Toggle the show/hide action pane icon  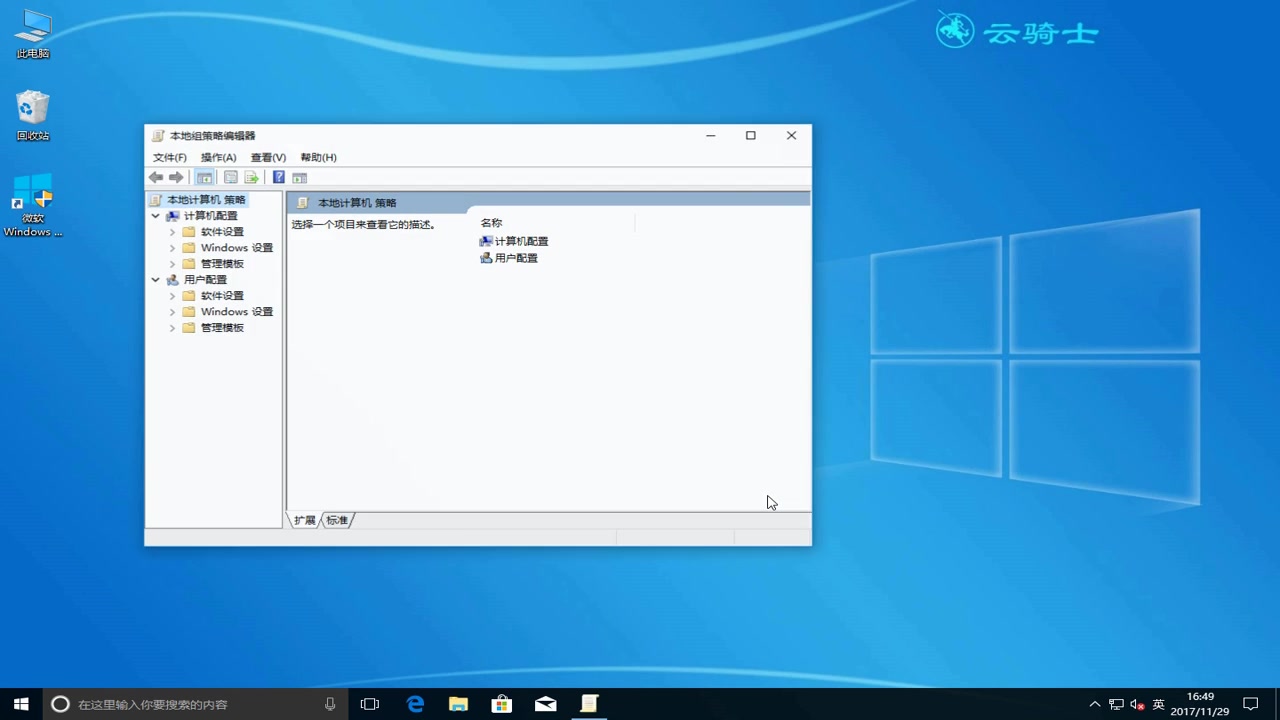click(300, 177)
